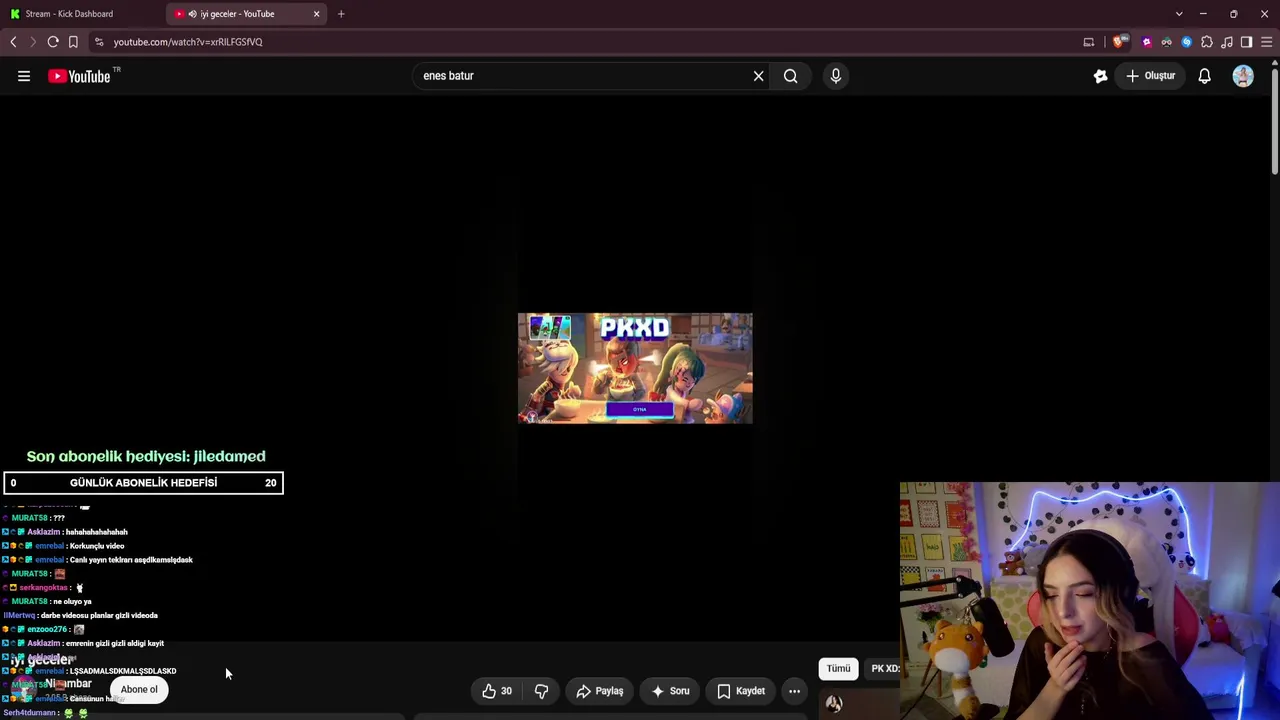Viewport: 1280px width, 720px height.
Task: Open YouTube notifications bell
Action: coord(1204,76)
